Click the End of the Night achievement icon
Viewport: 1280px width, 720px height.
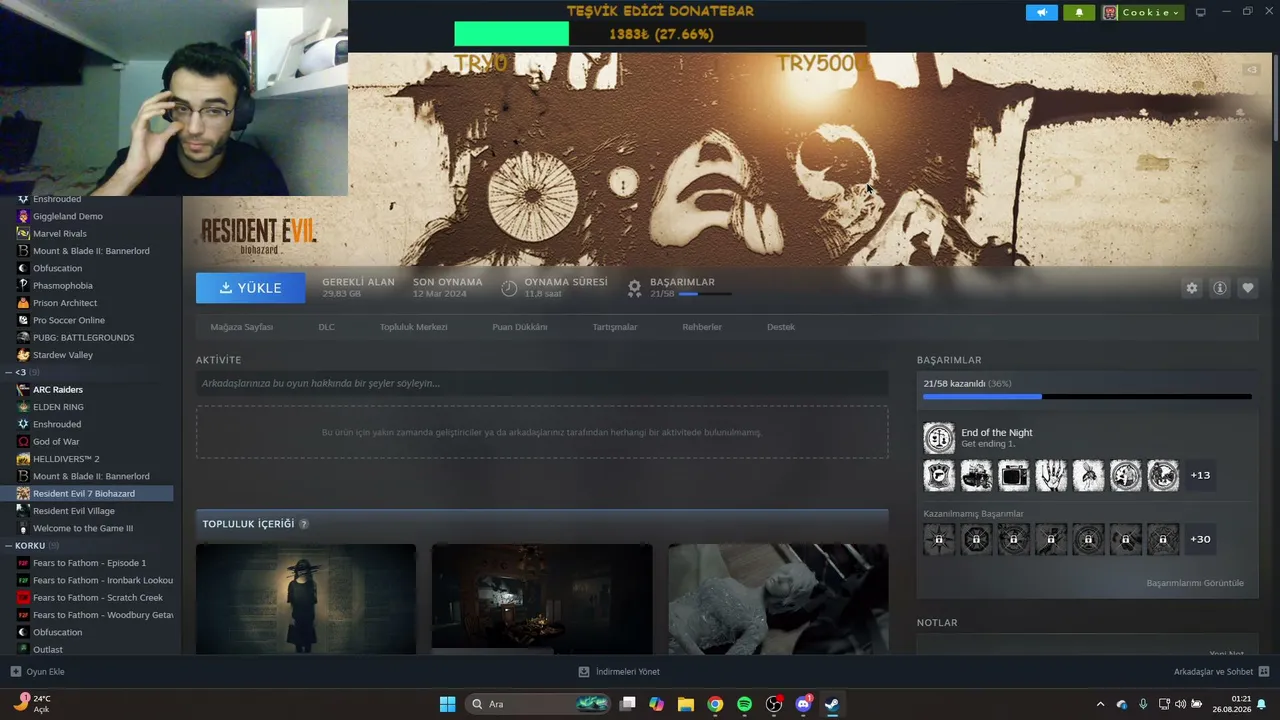[x=939, y=438]
